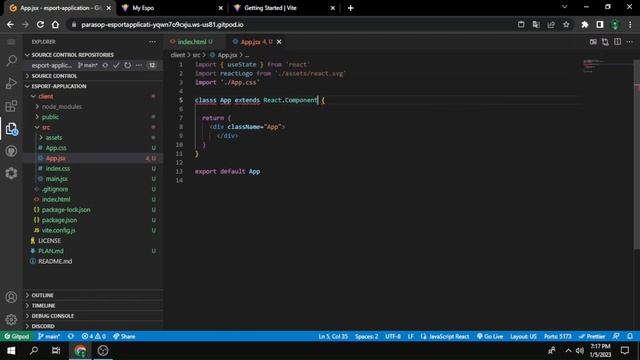640x360 pixels.
Task: Expand the Outline panel
Action: pos(42,295)
